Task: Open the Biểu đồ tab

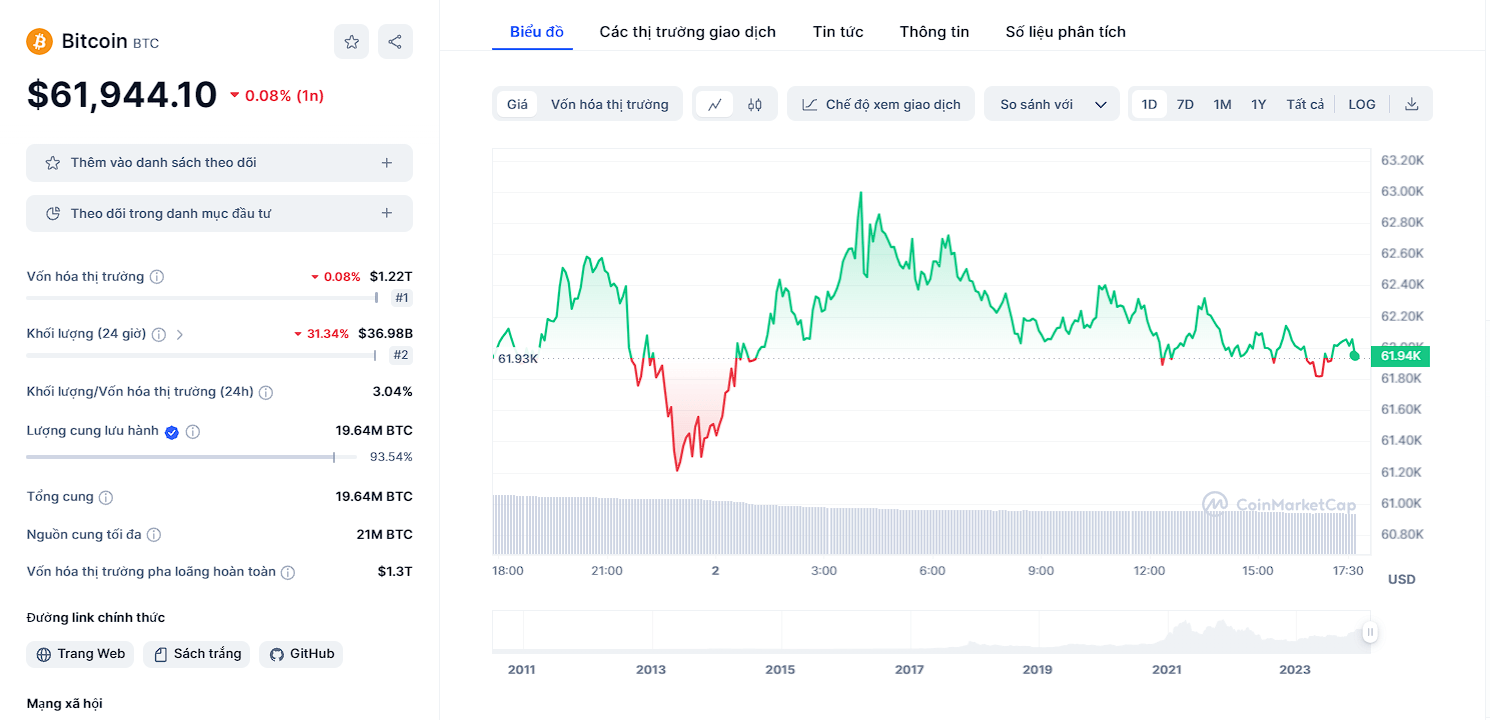Action: [537, 32]
